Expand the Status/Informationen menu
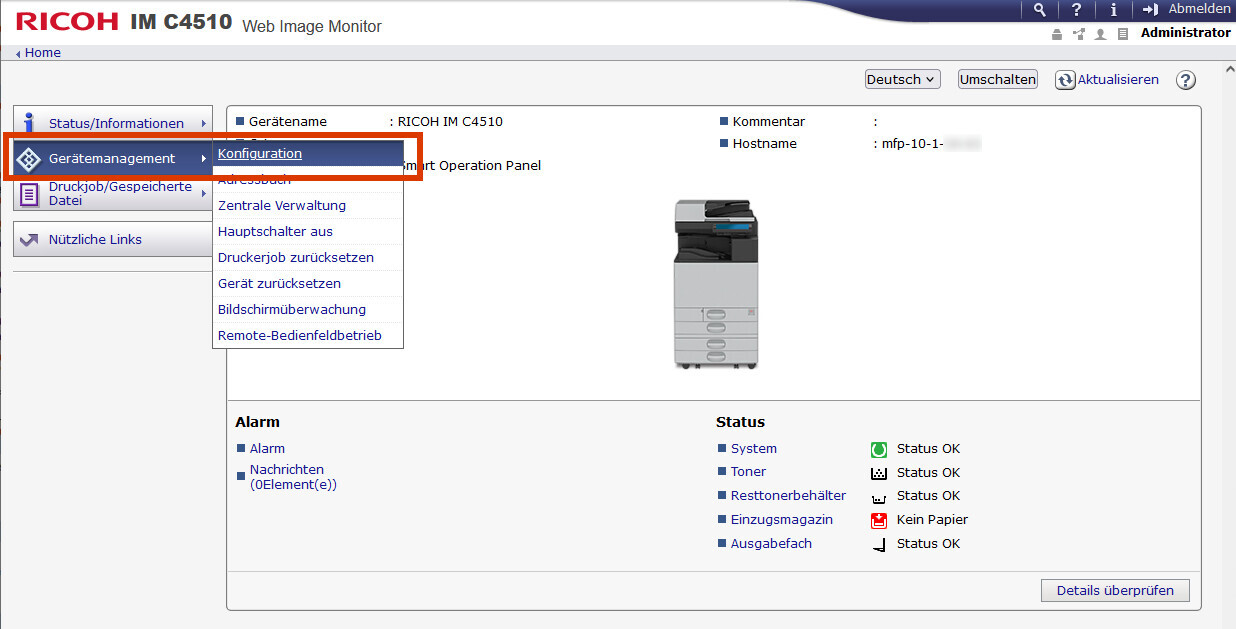Viewport: 1236px width, 629px height. [x=113, y=123]
